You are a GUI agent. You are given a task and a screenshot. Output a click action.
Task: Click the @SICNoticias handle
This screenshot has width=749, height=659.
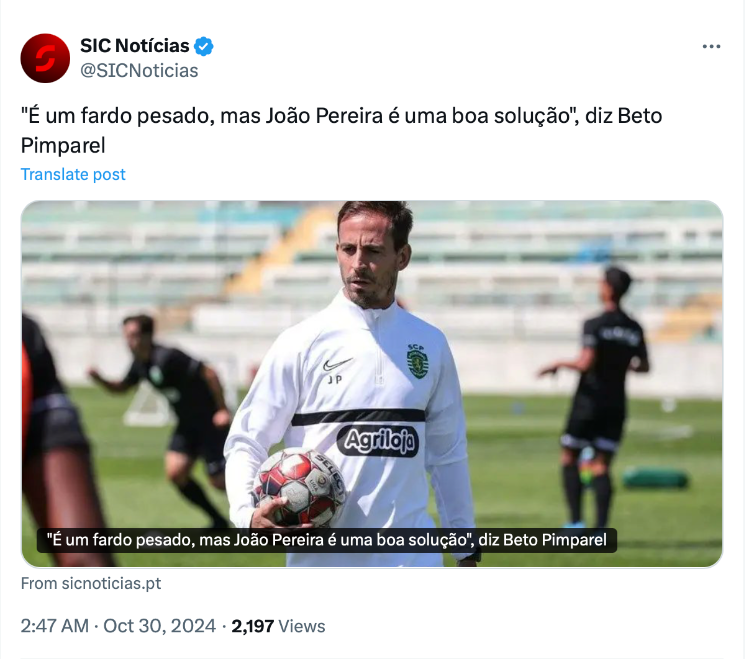click(139, 71)
